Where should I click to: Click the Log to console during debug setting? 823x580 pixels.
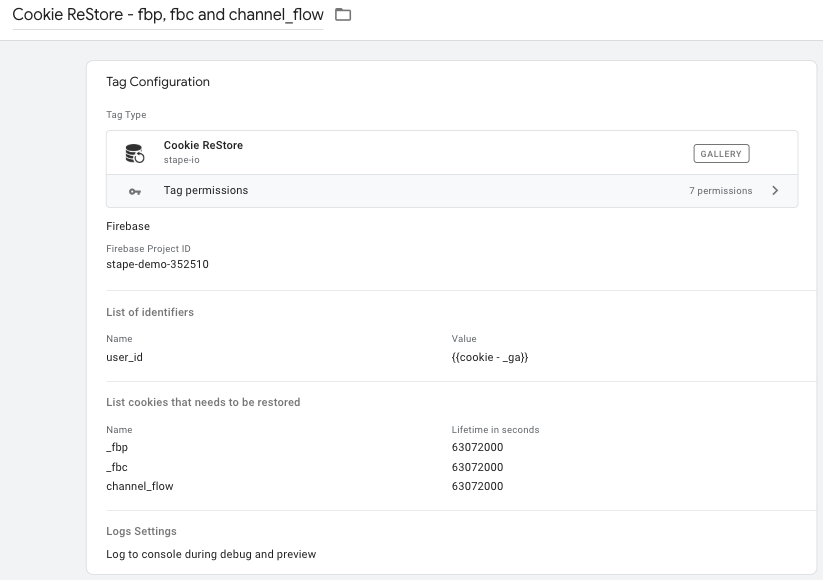(211, 554)
